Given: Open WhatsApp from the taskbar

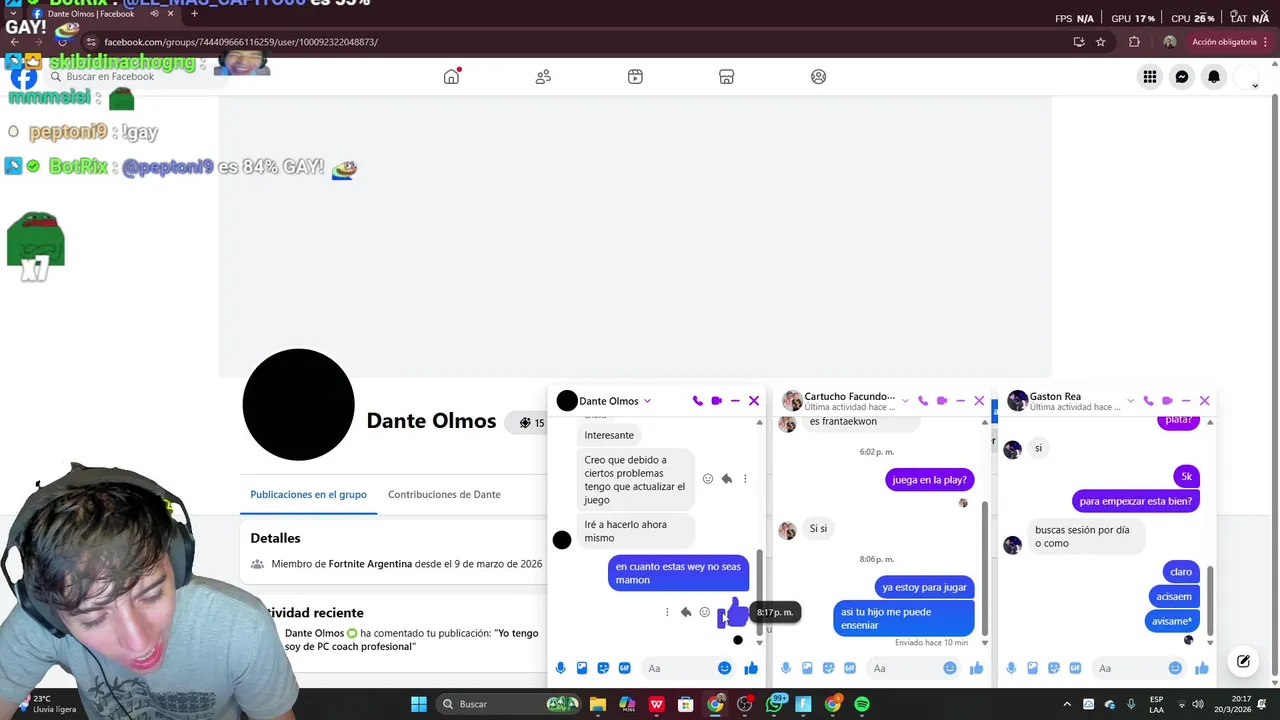Looking at the screenshot, I should [774, 704].
